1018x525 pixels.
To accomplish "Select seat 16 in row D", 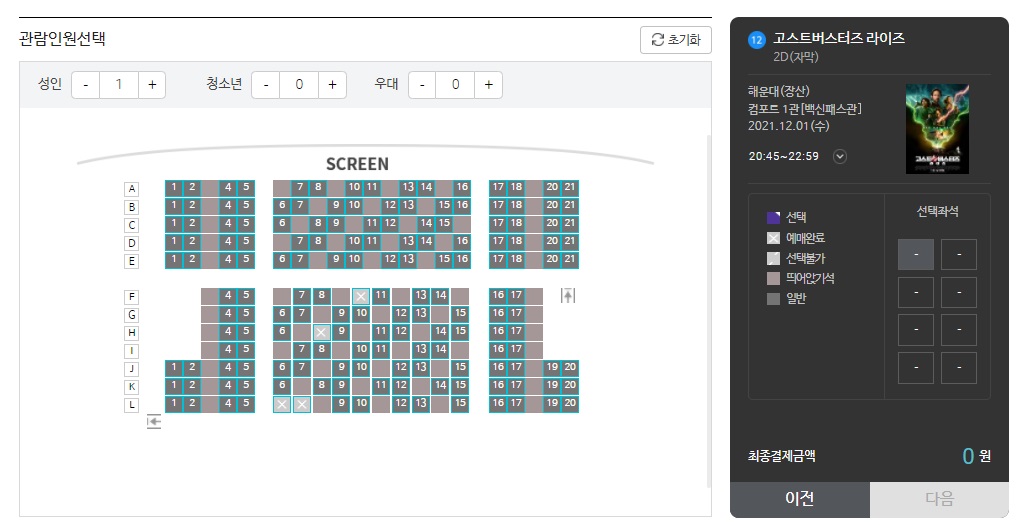I will tap(462, 241).
